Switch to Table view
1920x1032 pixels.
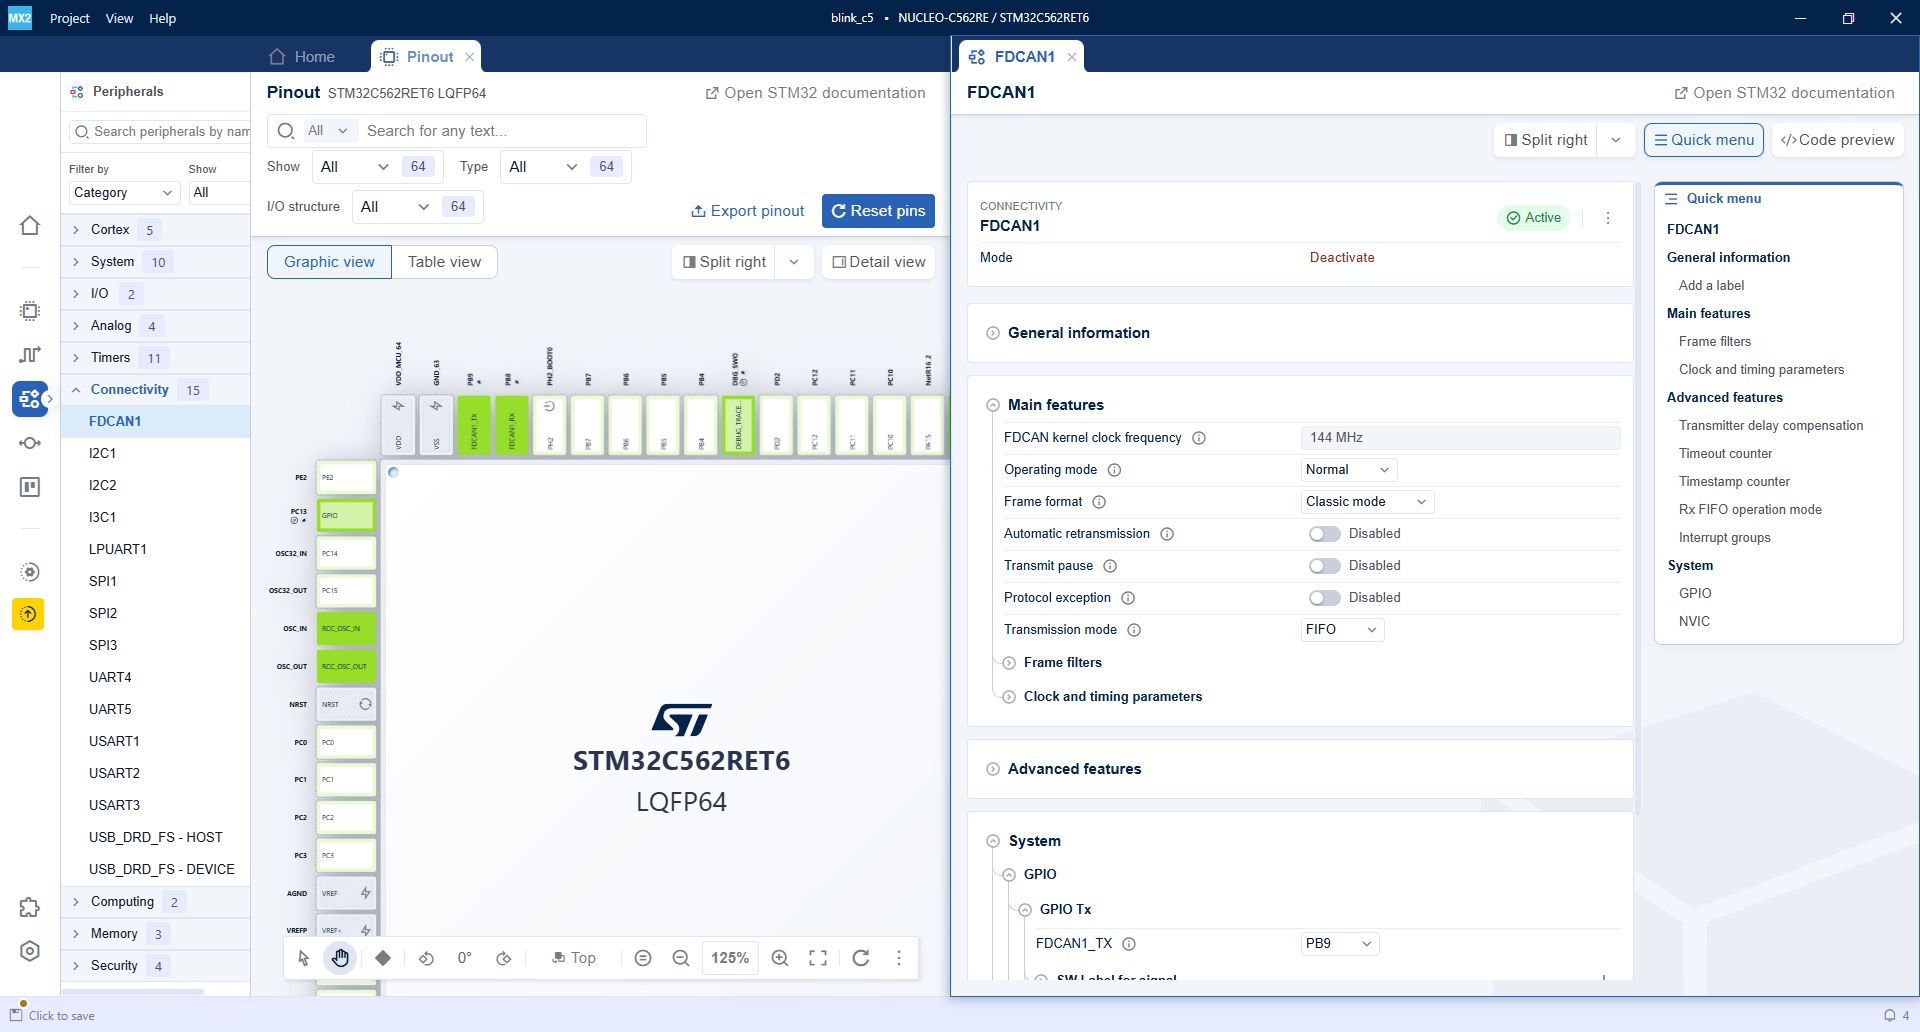(444, 262)
